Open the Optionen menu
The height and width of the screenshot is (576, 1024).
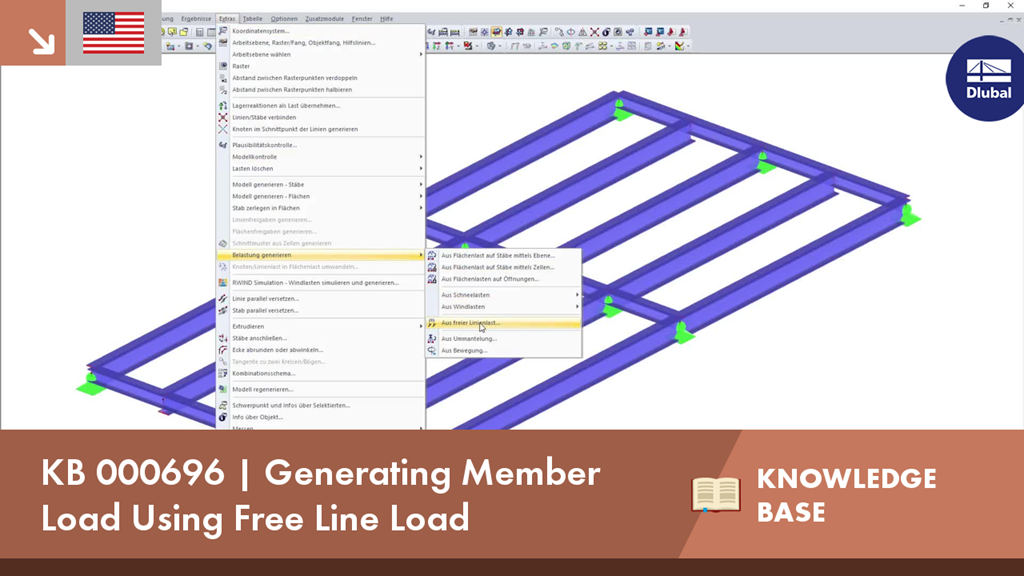pyautogui.click(x=284, y=19)
